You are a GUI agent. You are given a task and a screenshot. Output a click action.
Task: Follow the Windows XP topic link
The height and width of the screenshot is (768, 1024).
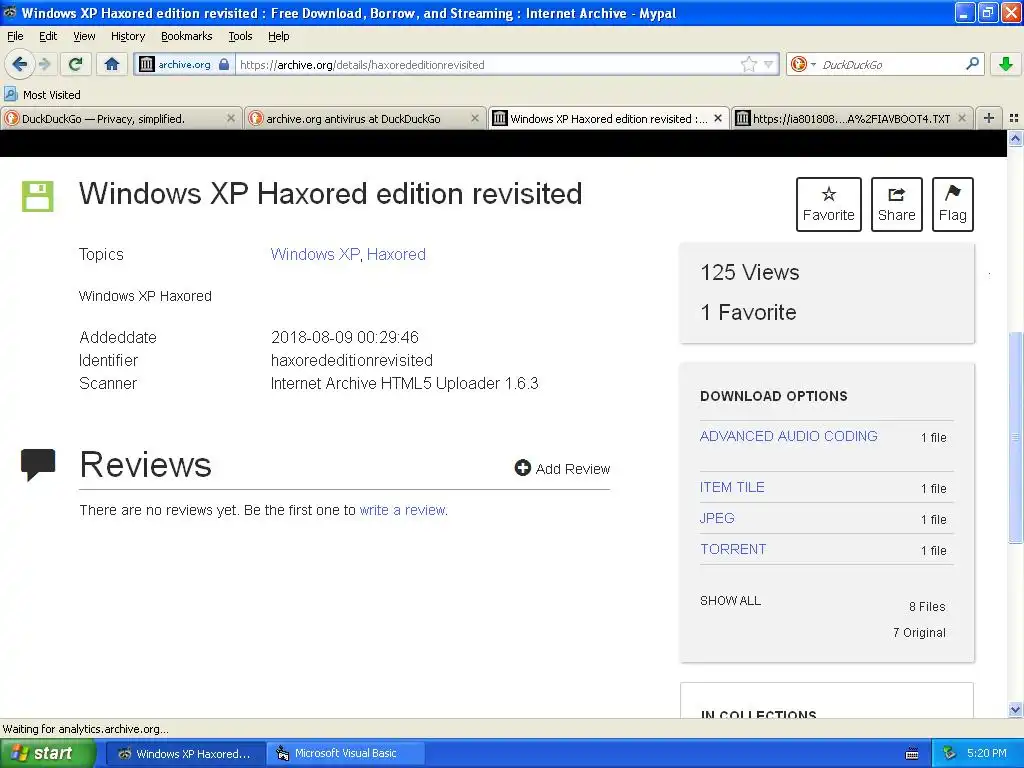click(315, 254)
